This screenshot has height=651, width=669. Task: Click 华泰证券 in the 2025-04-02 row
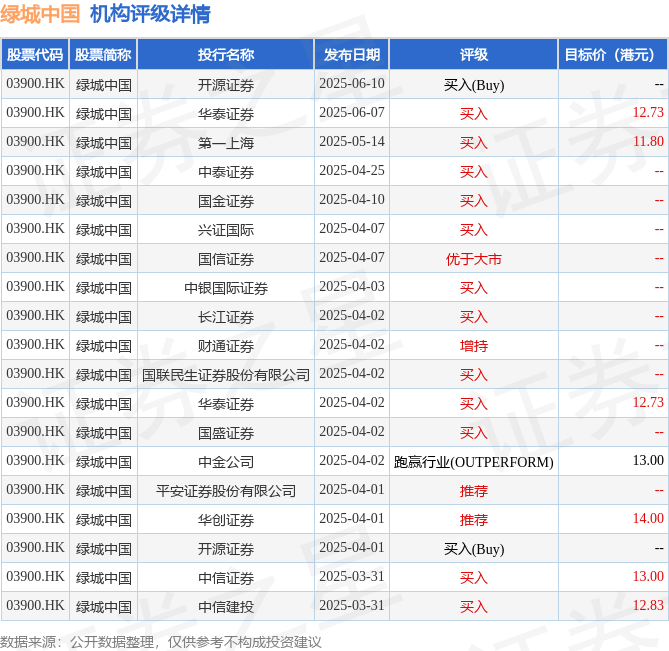(x=226, y=404)
